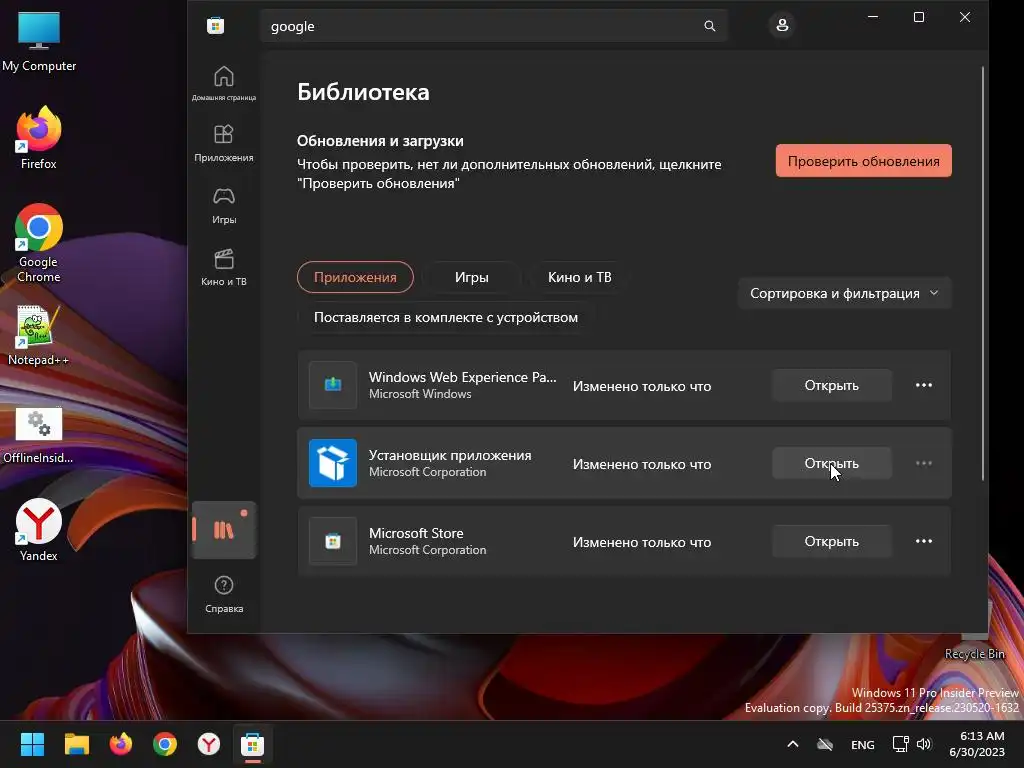Select the Firefox desktop shortcut
The width and height of the screenshot is (1024, 768).
(39, 138)
